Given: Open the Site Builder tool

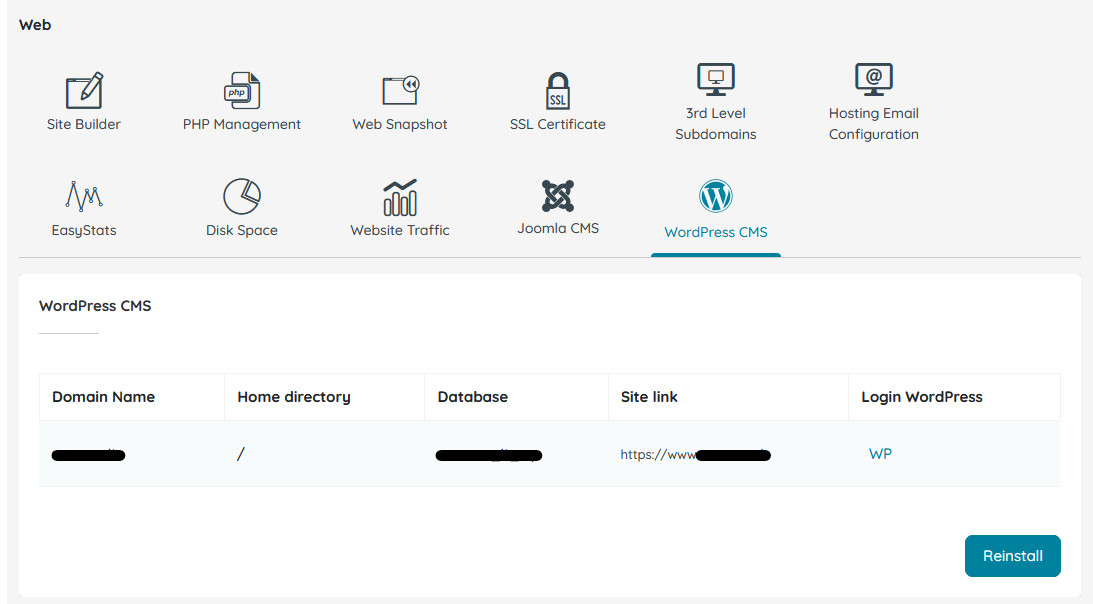Looking at the screenshot, I should (84, 95).
